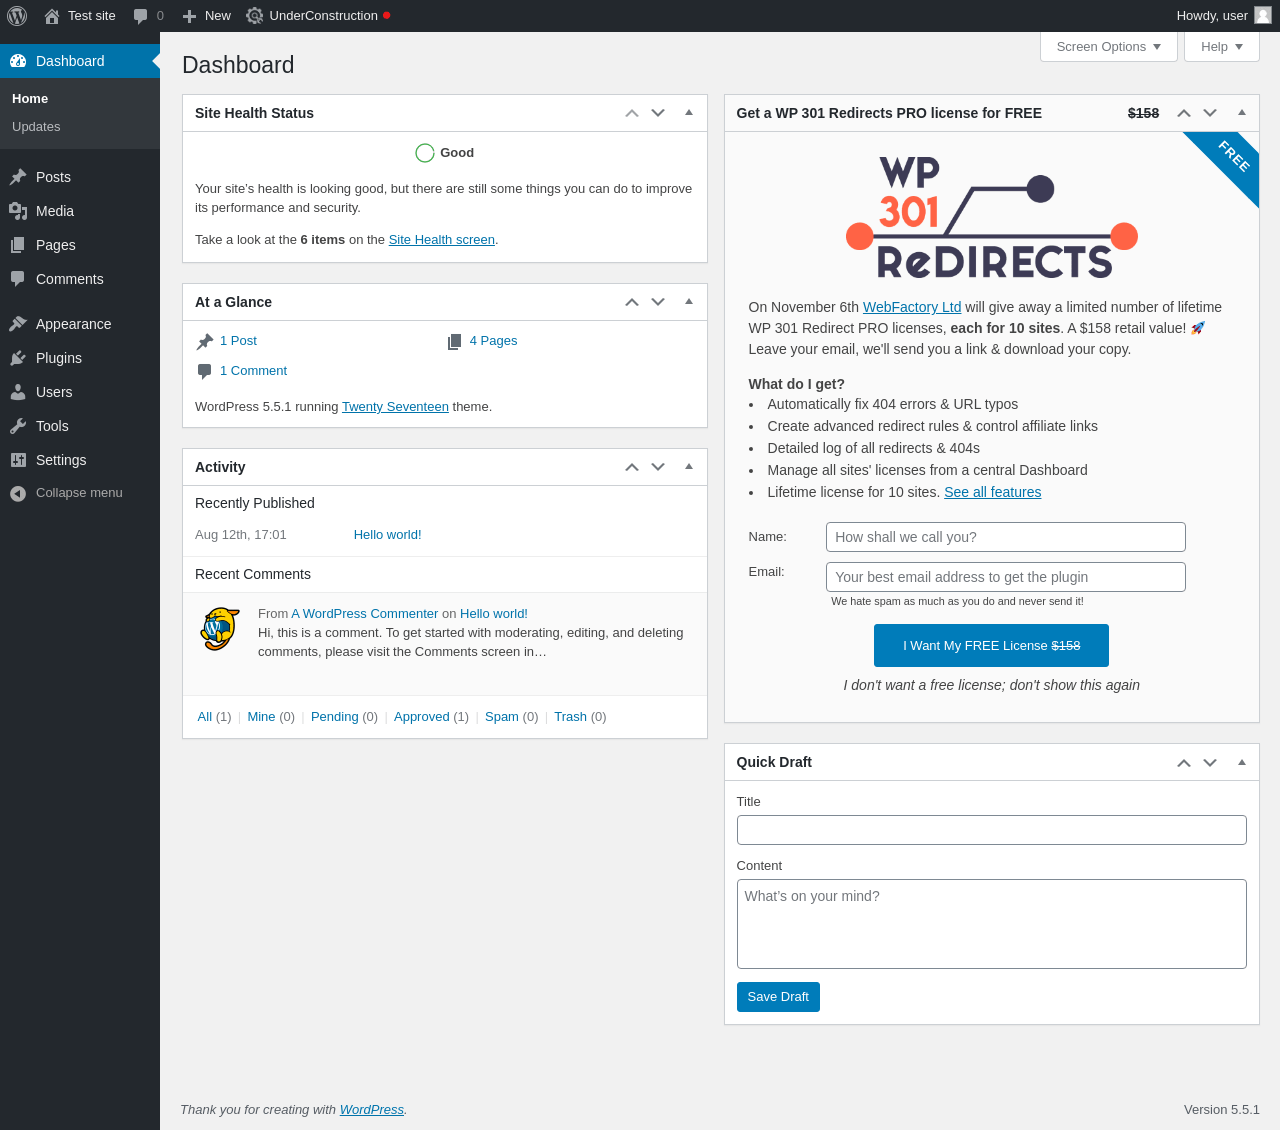Open the Screen Options dropdown

(x=1109, y=47)
